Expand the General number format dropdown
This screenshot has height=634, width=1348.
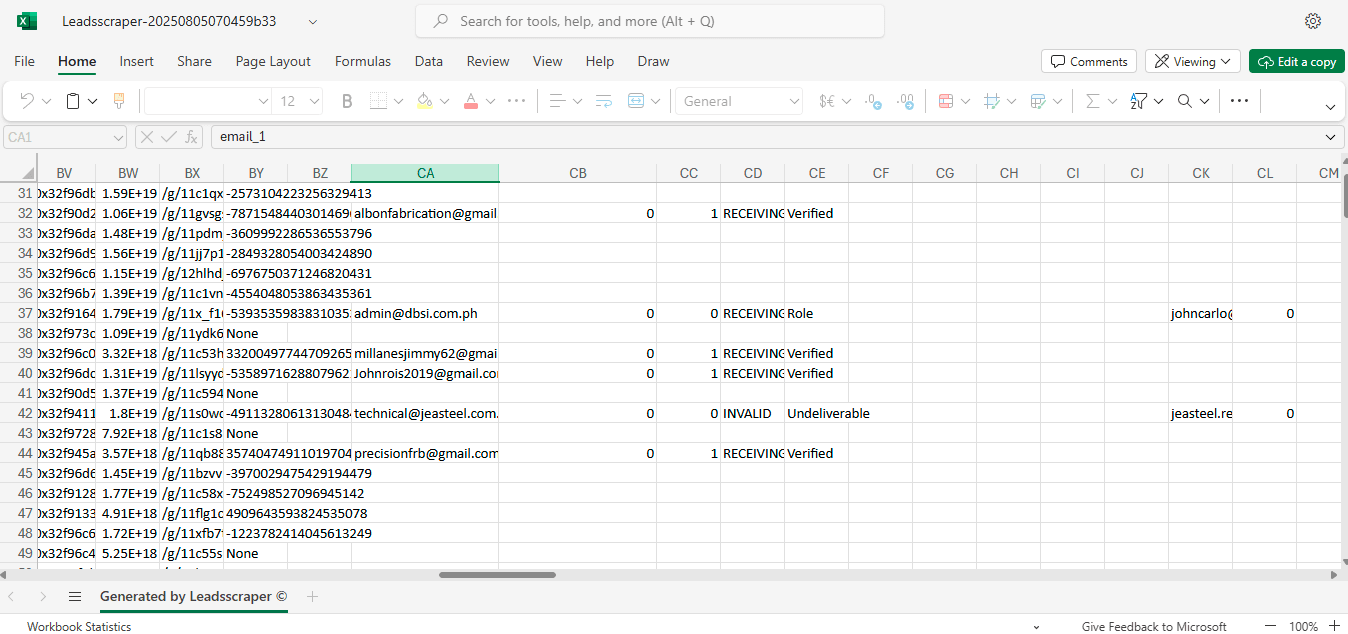794,101
